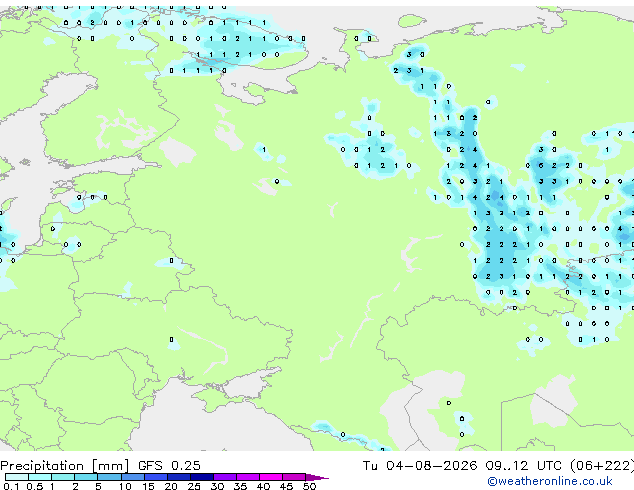Select the 45 to 50 mm magenta swatch
The height and width of the screenshot is (490, 634).
click(294, 477)
